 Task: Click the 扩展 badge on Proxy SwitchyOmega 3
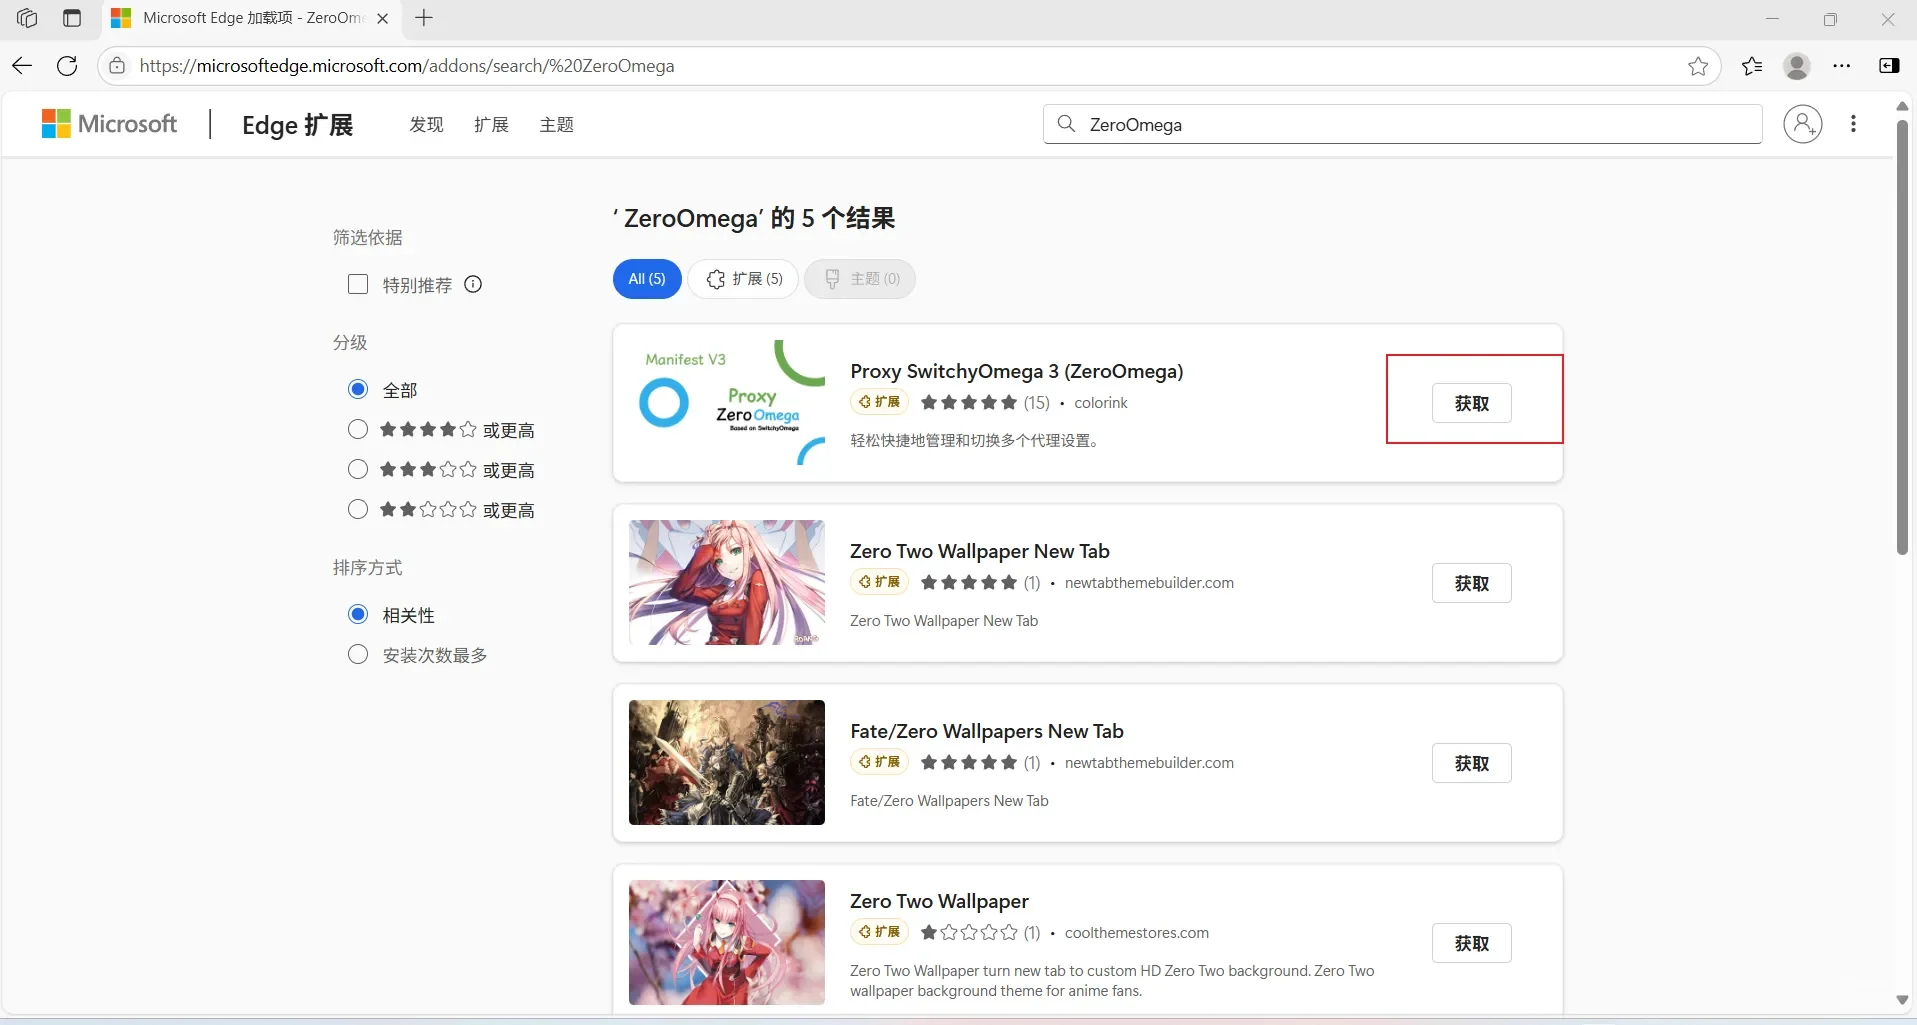point(878,402)
